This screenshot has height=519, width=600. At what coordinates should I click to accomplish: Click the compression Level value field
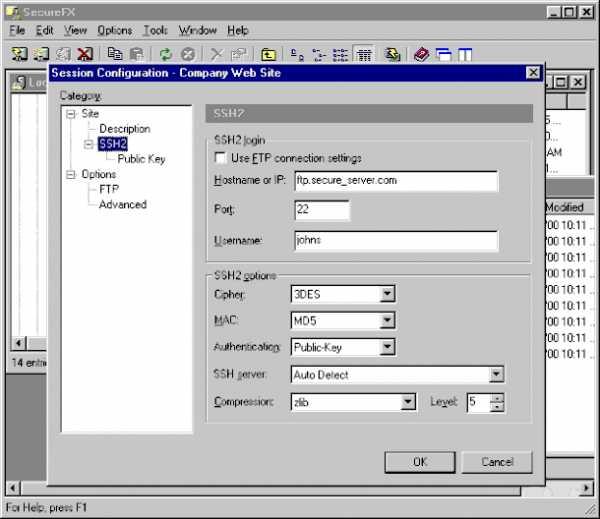(479, 402)
